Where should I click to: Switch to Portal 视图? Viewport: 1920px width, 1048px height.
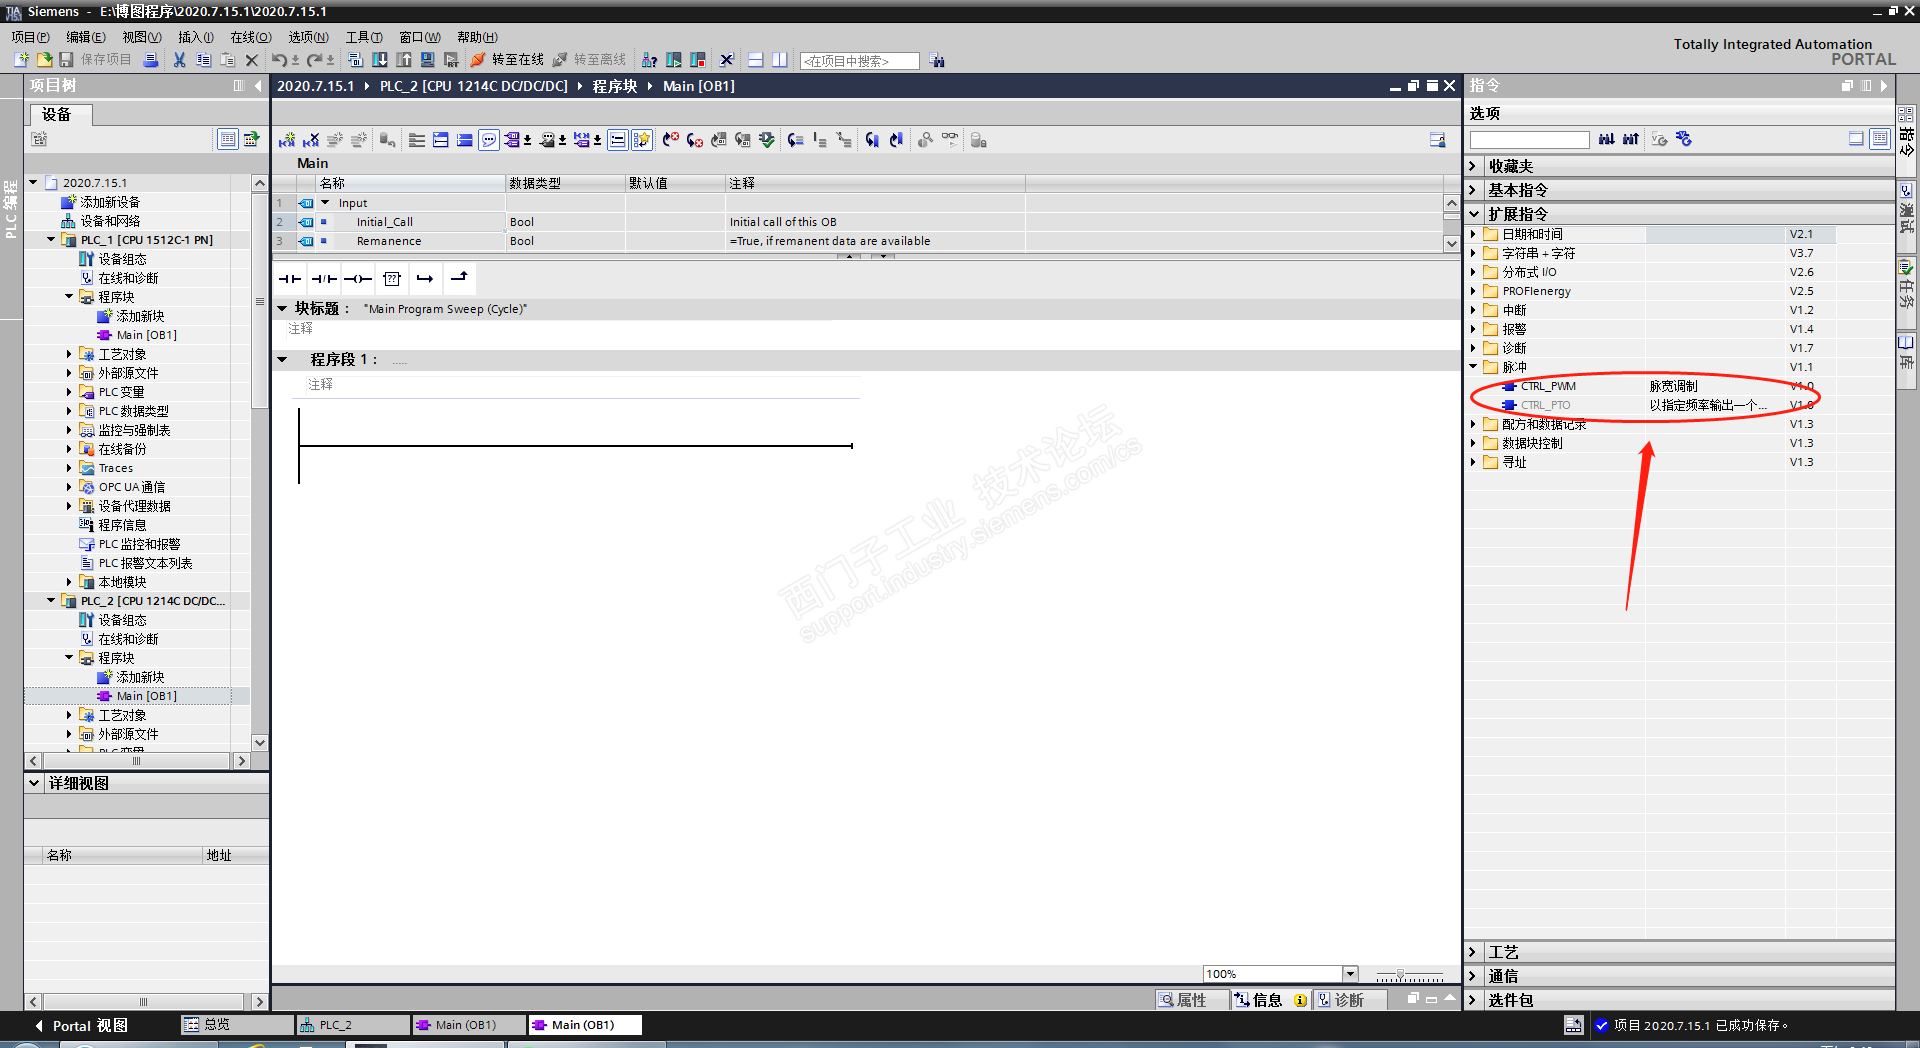(81, 1026)
